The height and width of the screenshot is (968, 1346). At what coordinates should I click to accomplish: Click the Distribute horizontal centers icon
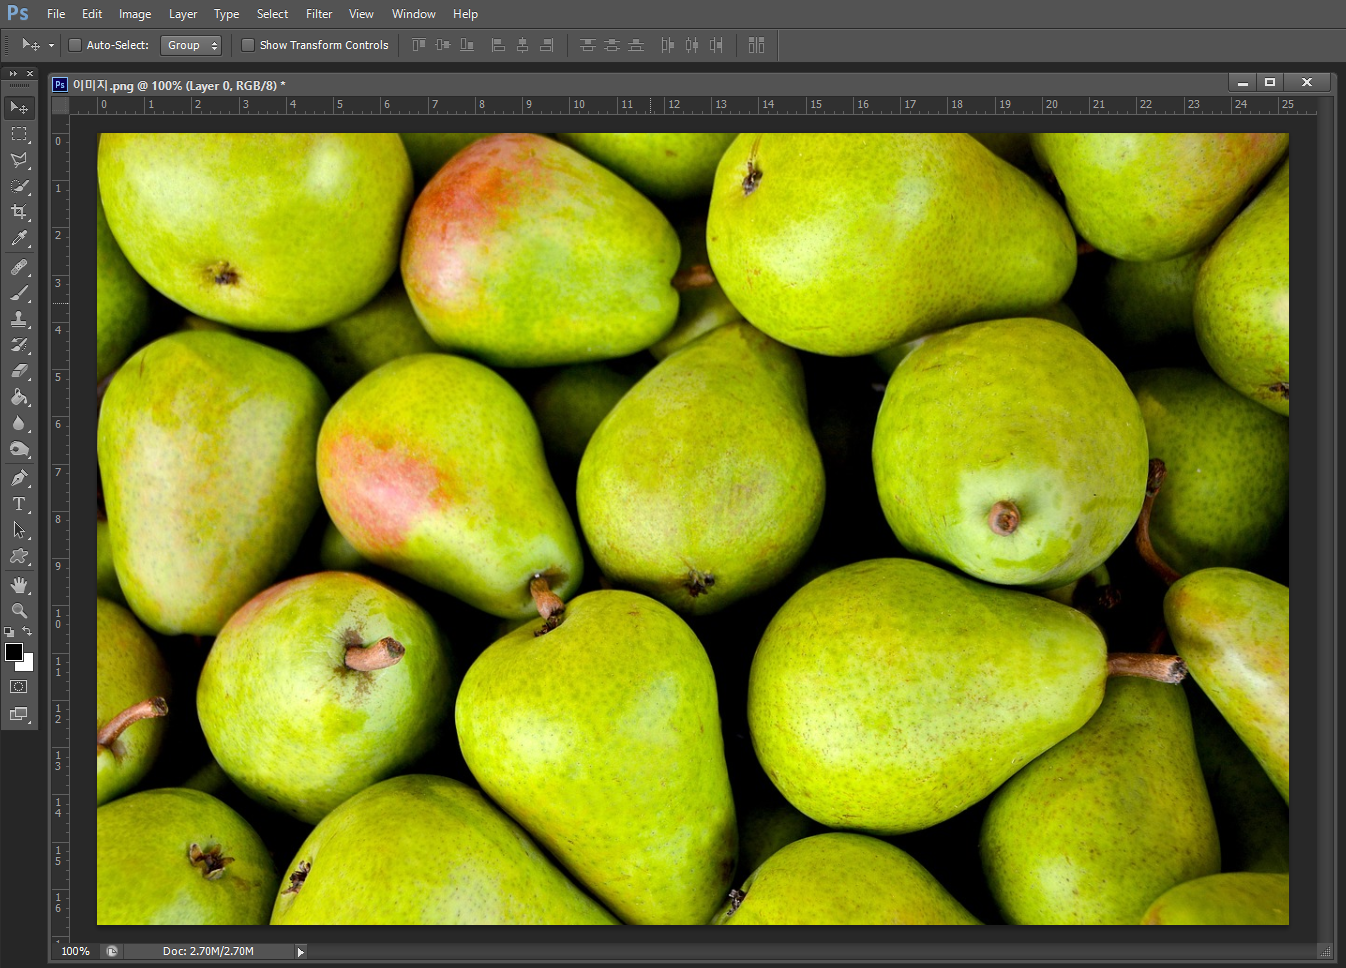tap(691, 45)
